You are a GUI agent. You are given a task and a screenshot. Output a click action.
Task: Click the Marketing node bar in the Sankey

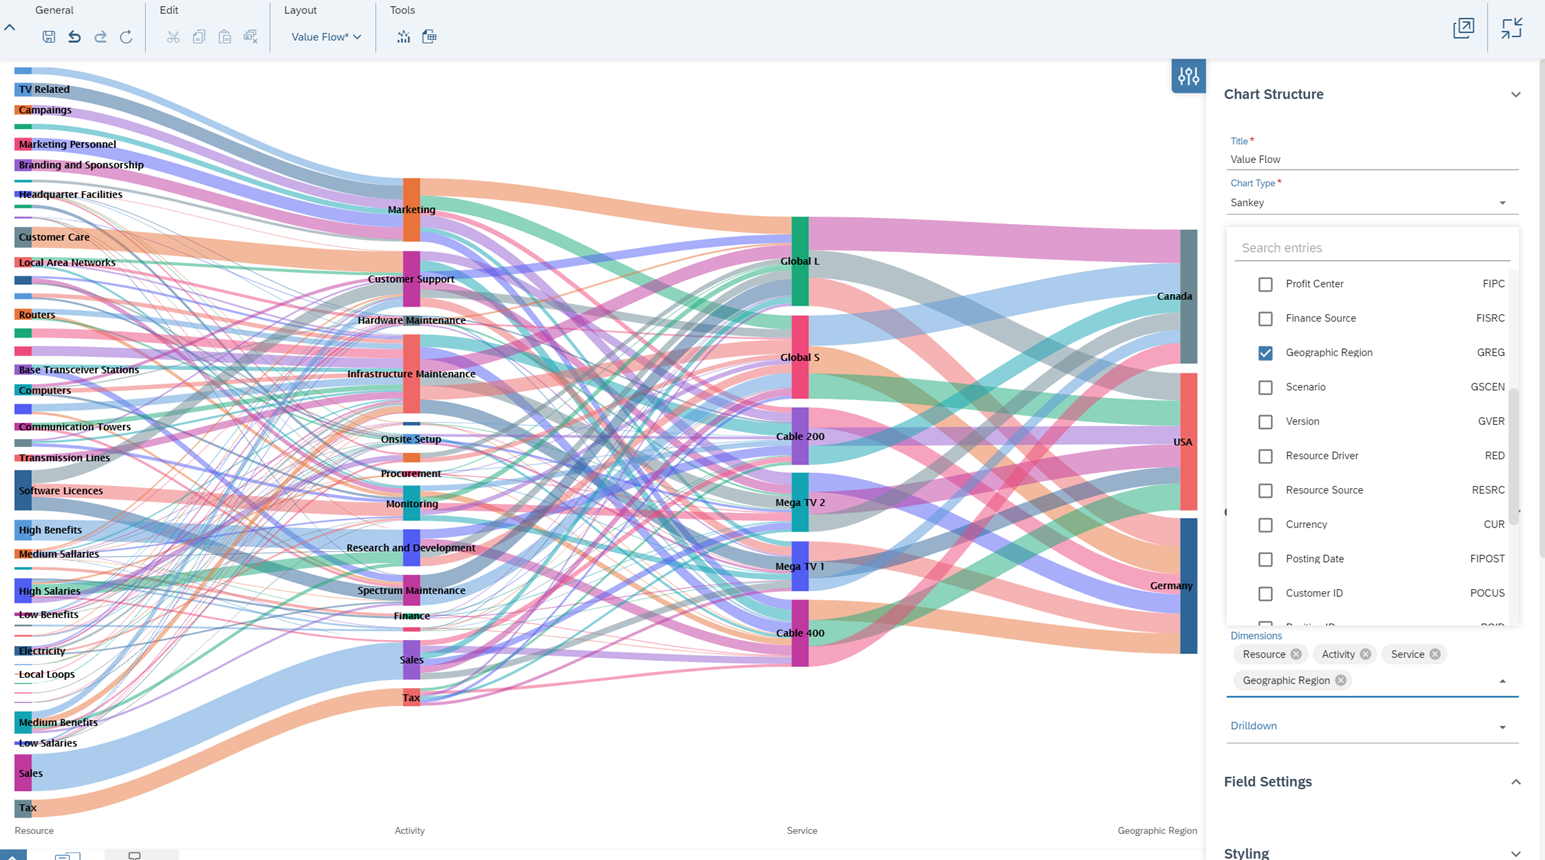411,210
